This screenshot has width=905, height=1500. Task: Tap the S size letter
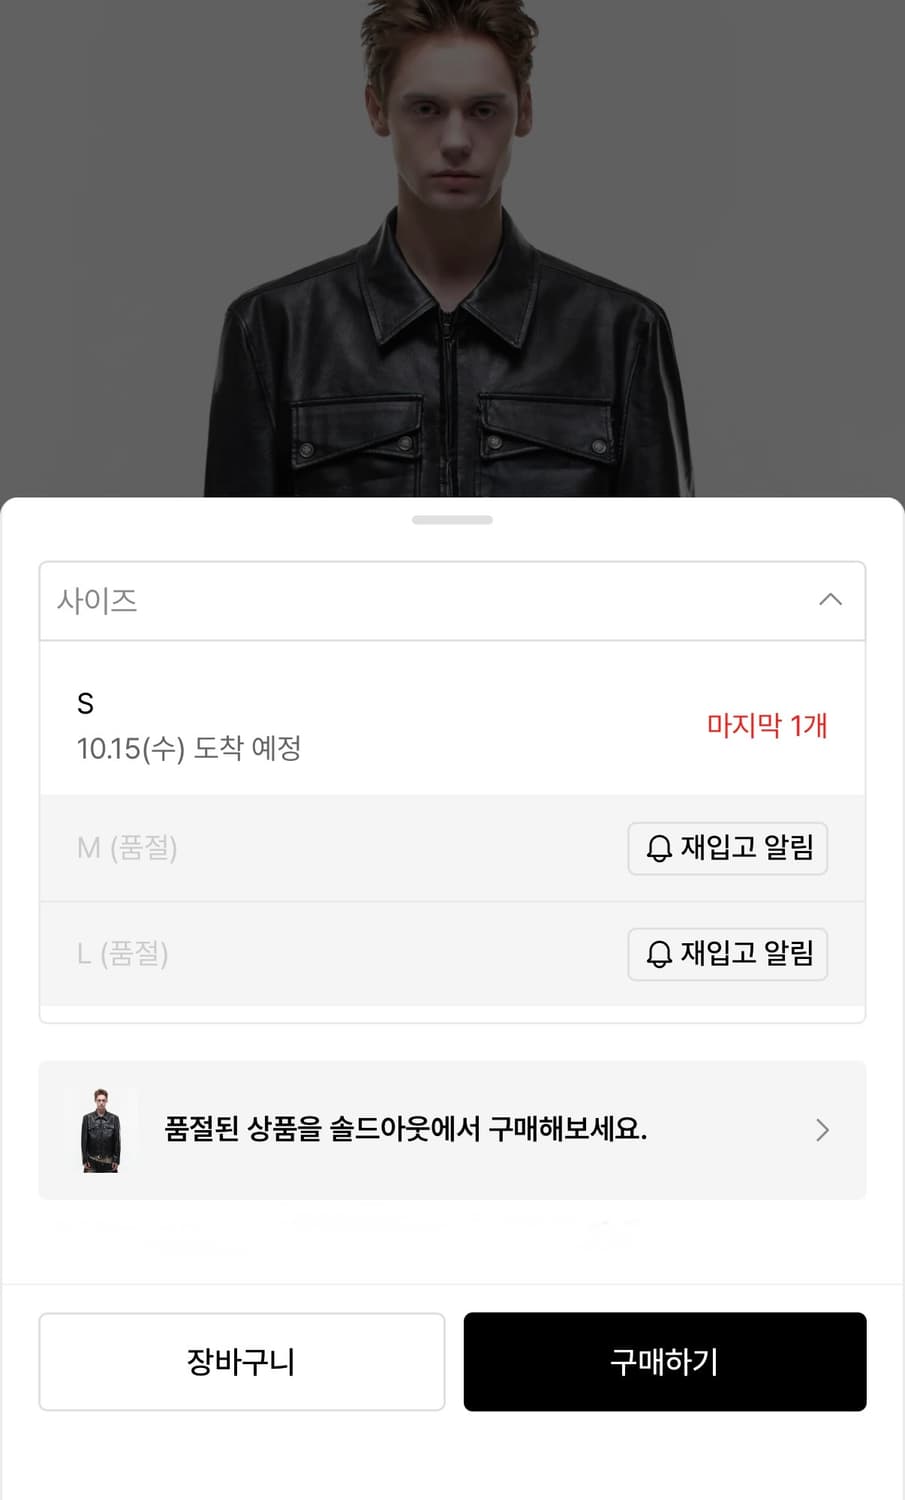click(x=85, y=704)
